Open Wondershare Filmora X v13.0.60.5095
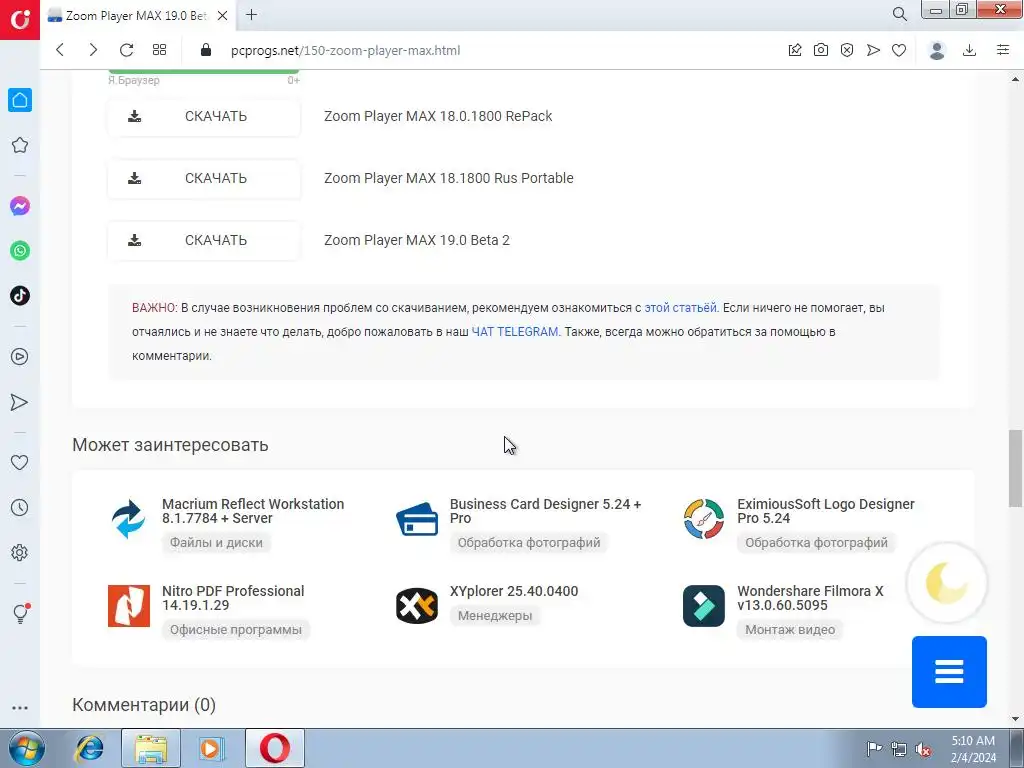1024x768 pixels. click(810, 598)
